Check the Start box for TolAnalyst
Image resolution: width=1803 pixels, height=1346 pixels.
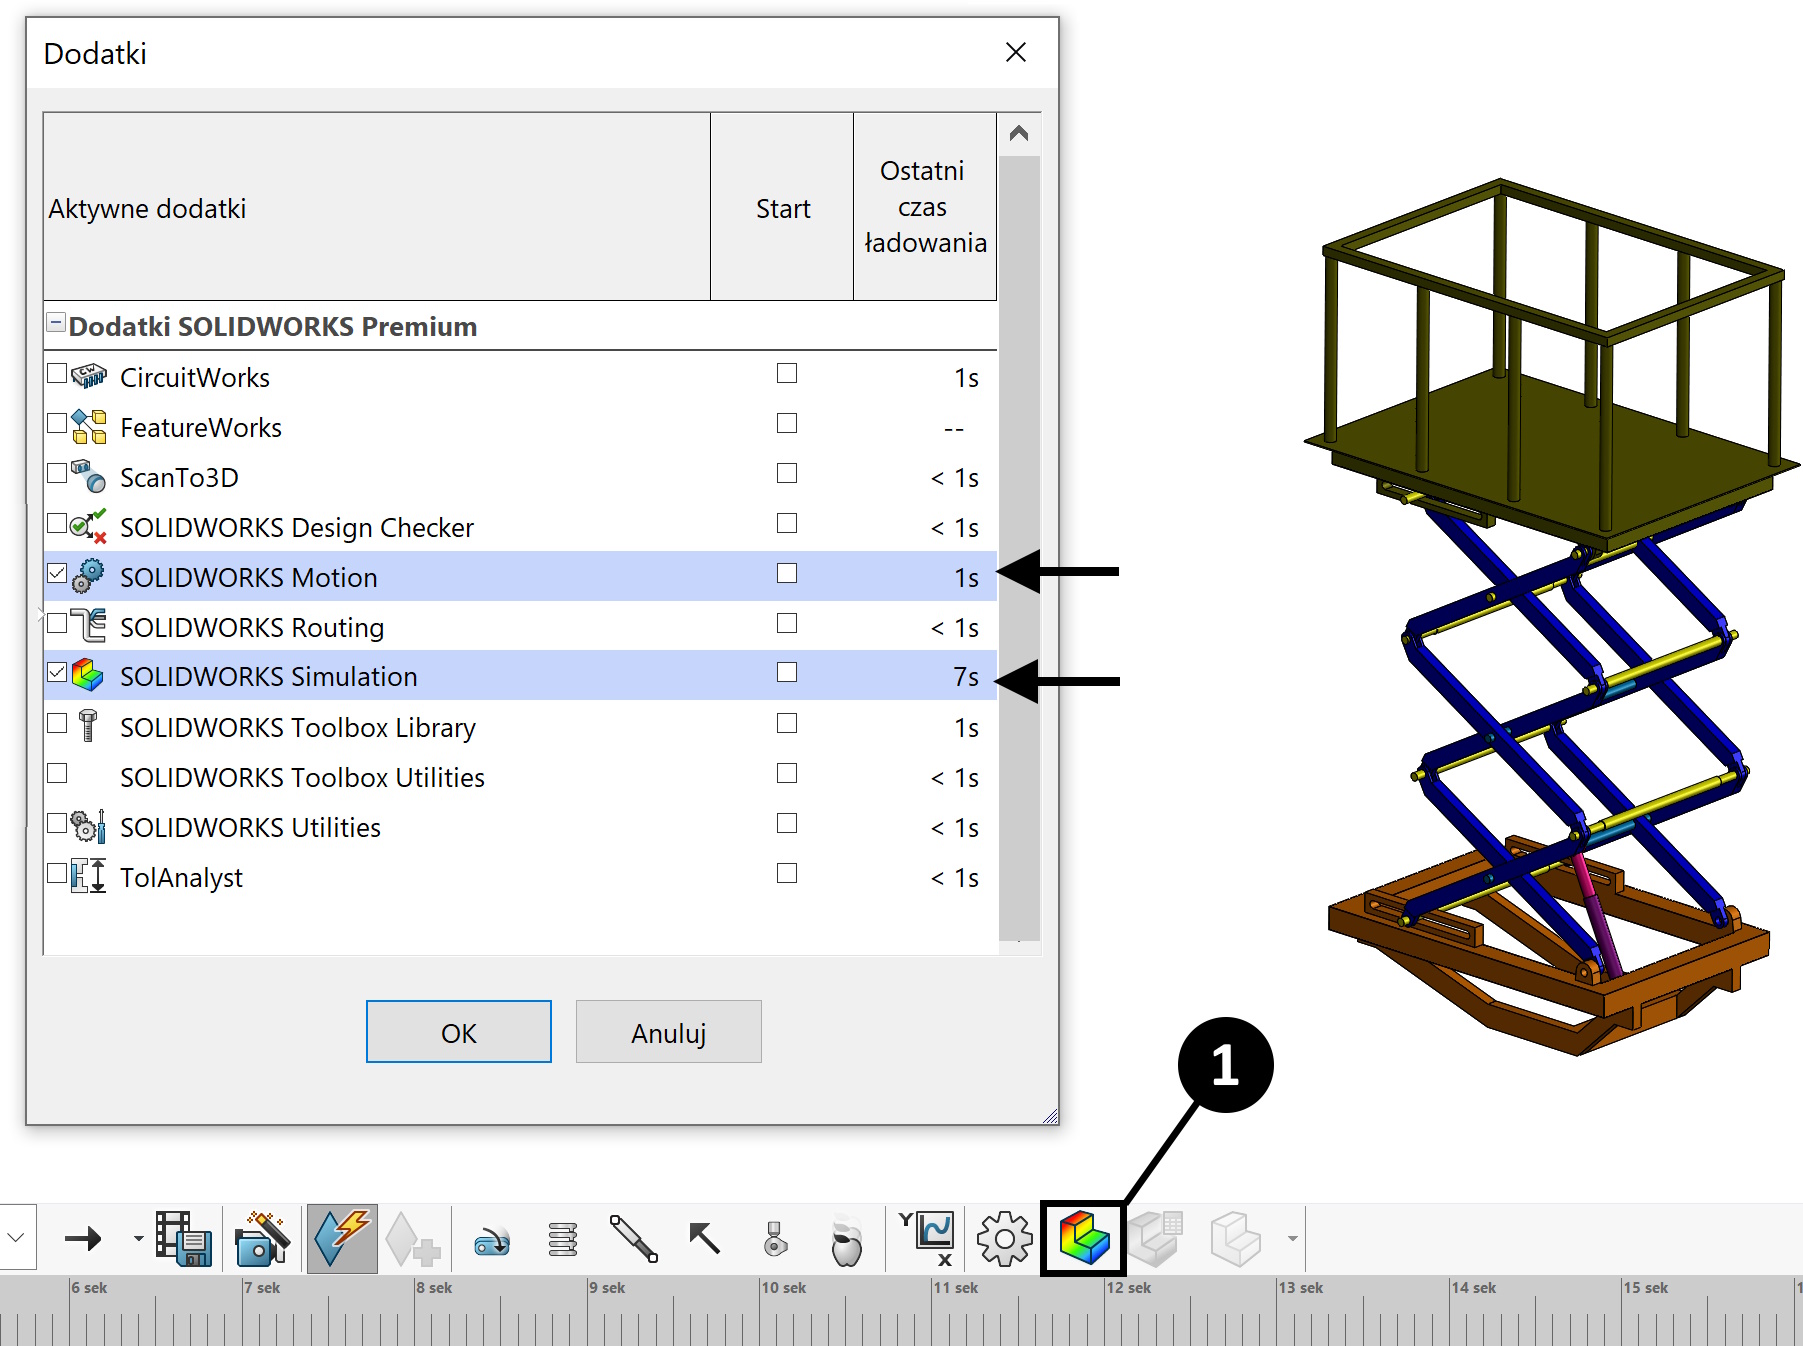[x=787, y=873]
